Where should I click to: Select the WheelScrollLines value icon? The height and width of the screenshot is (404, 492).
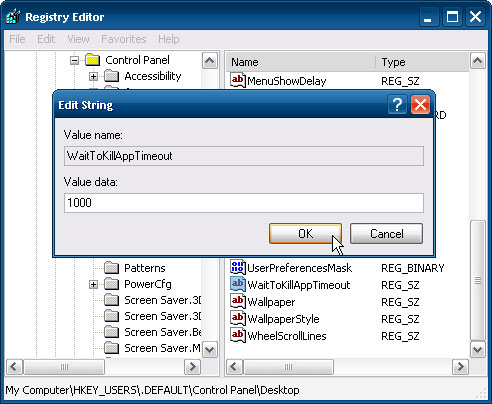click(x=238, y=336)
